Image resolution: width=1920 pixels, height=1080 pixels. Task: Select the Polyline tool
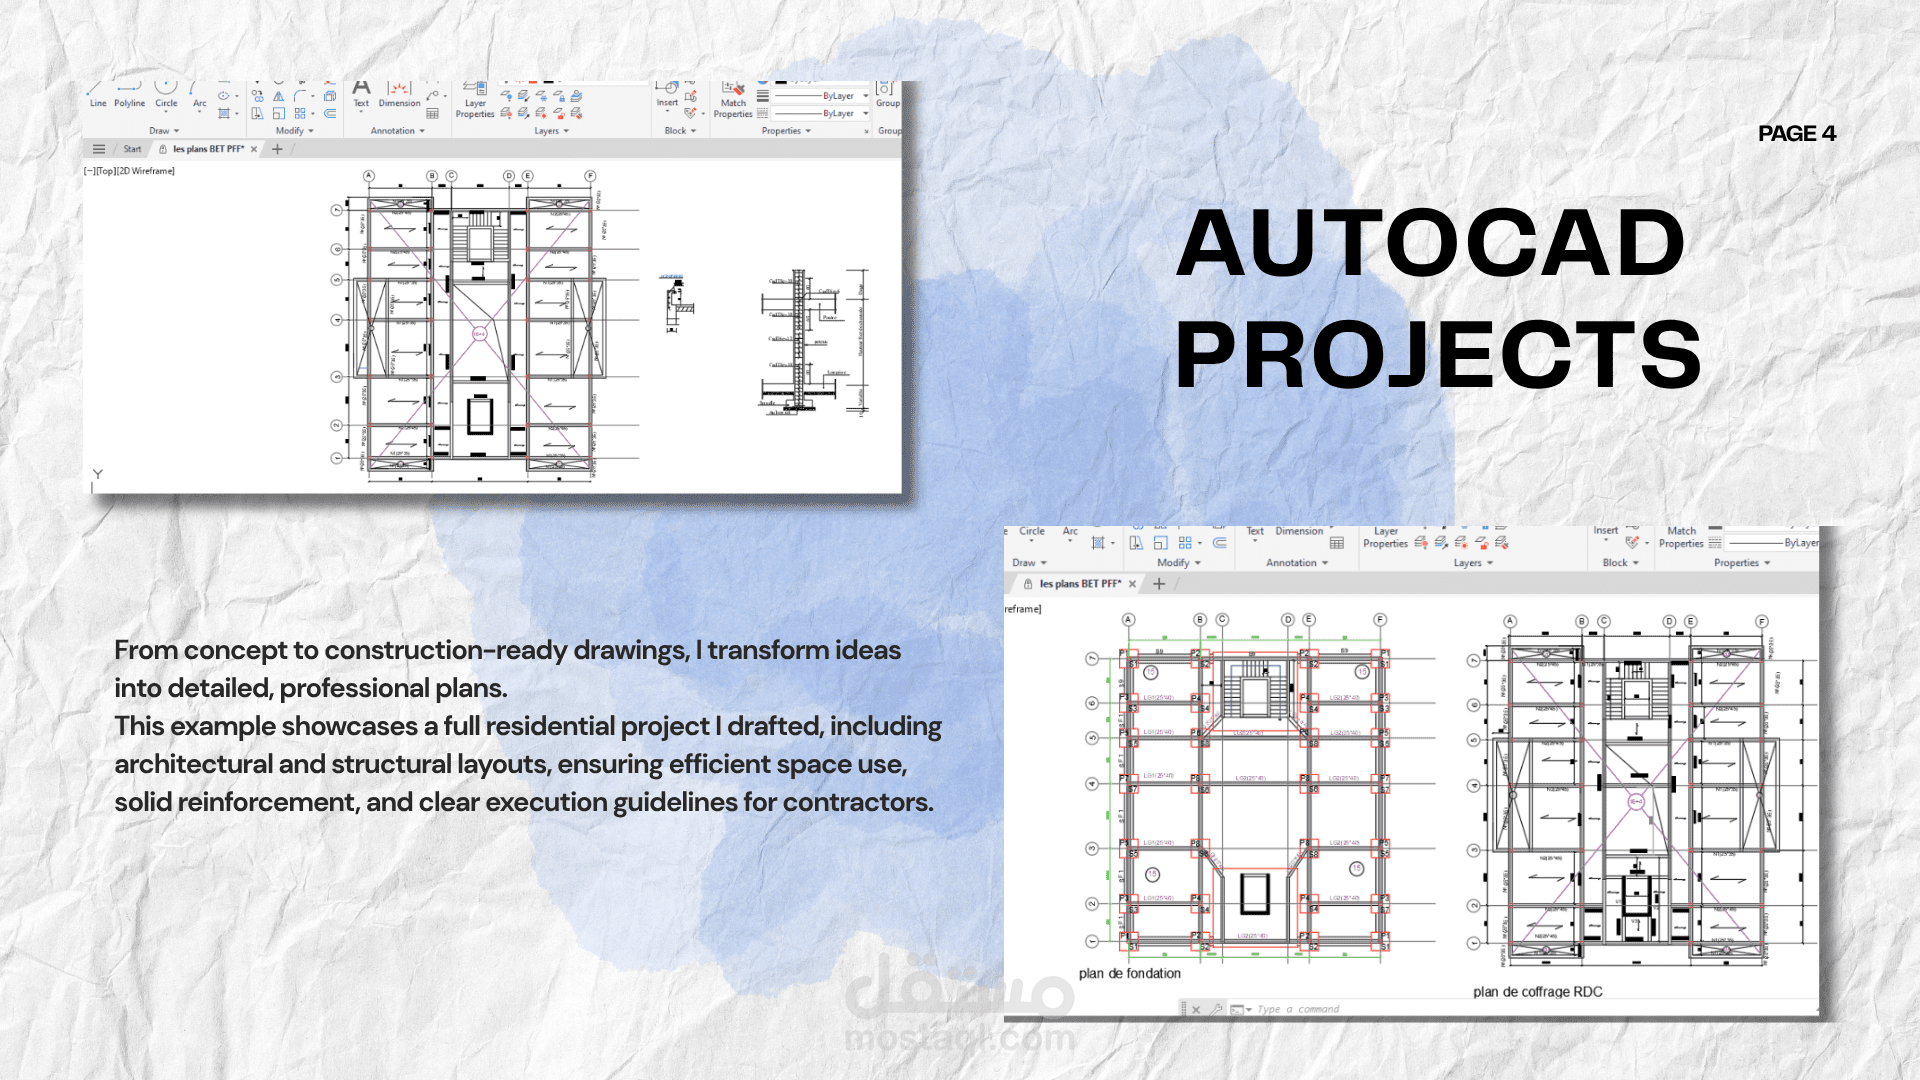(x=128, y=98)
